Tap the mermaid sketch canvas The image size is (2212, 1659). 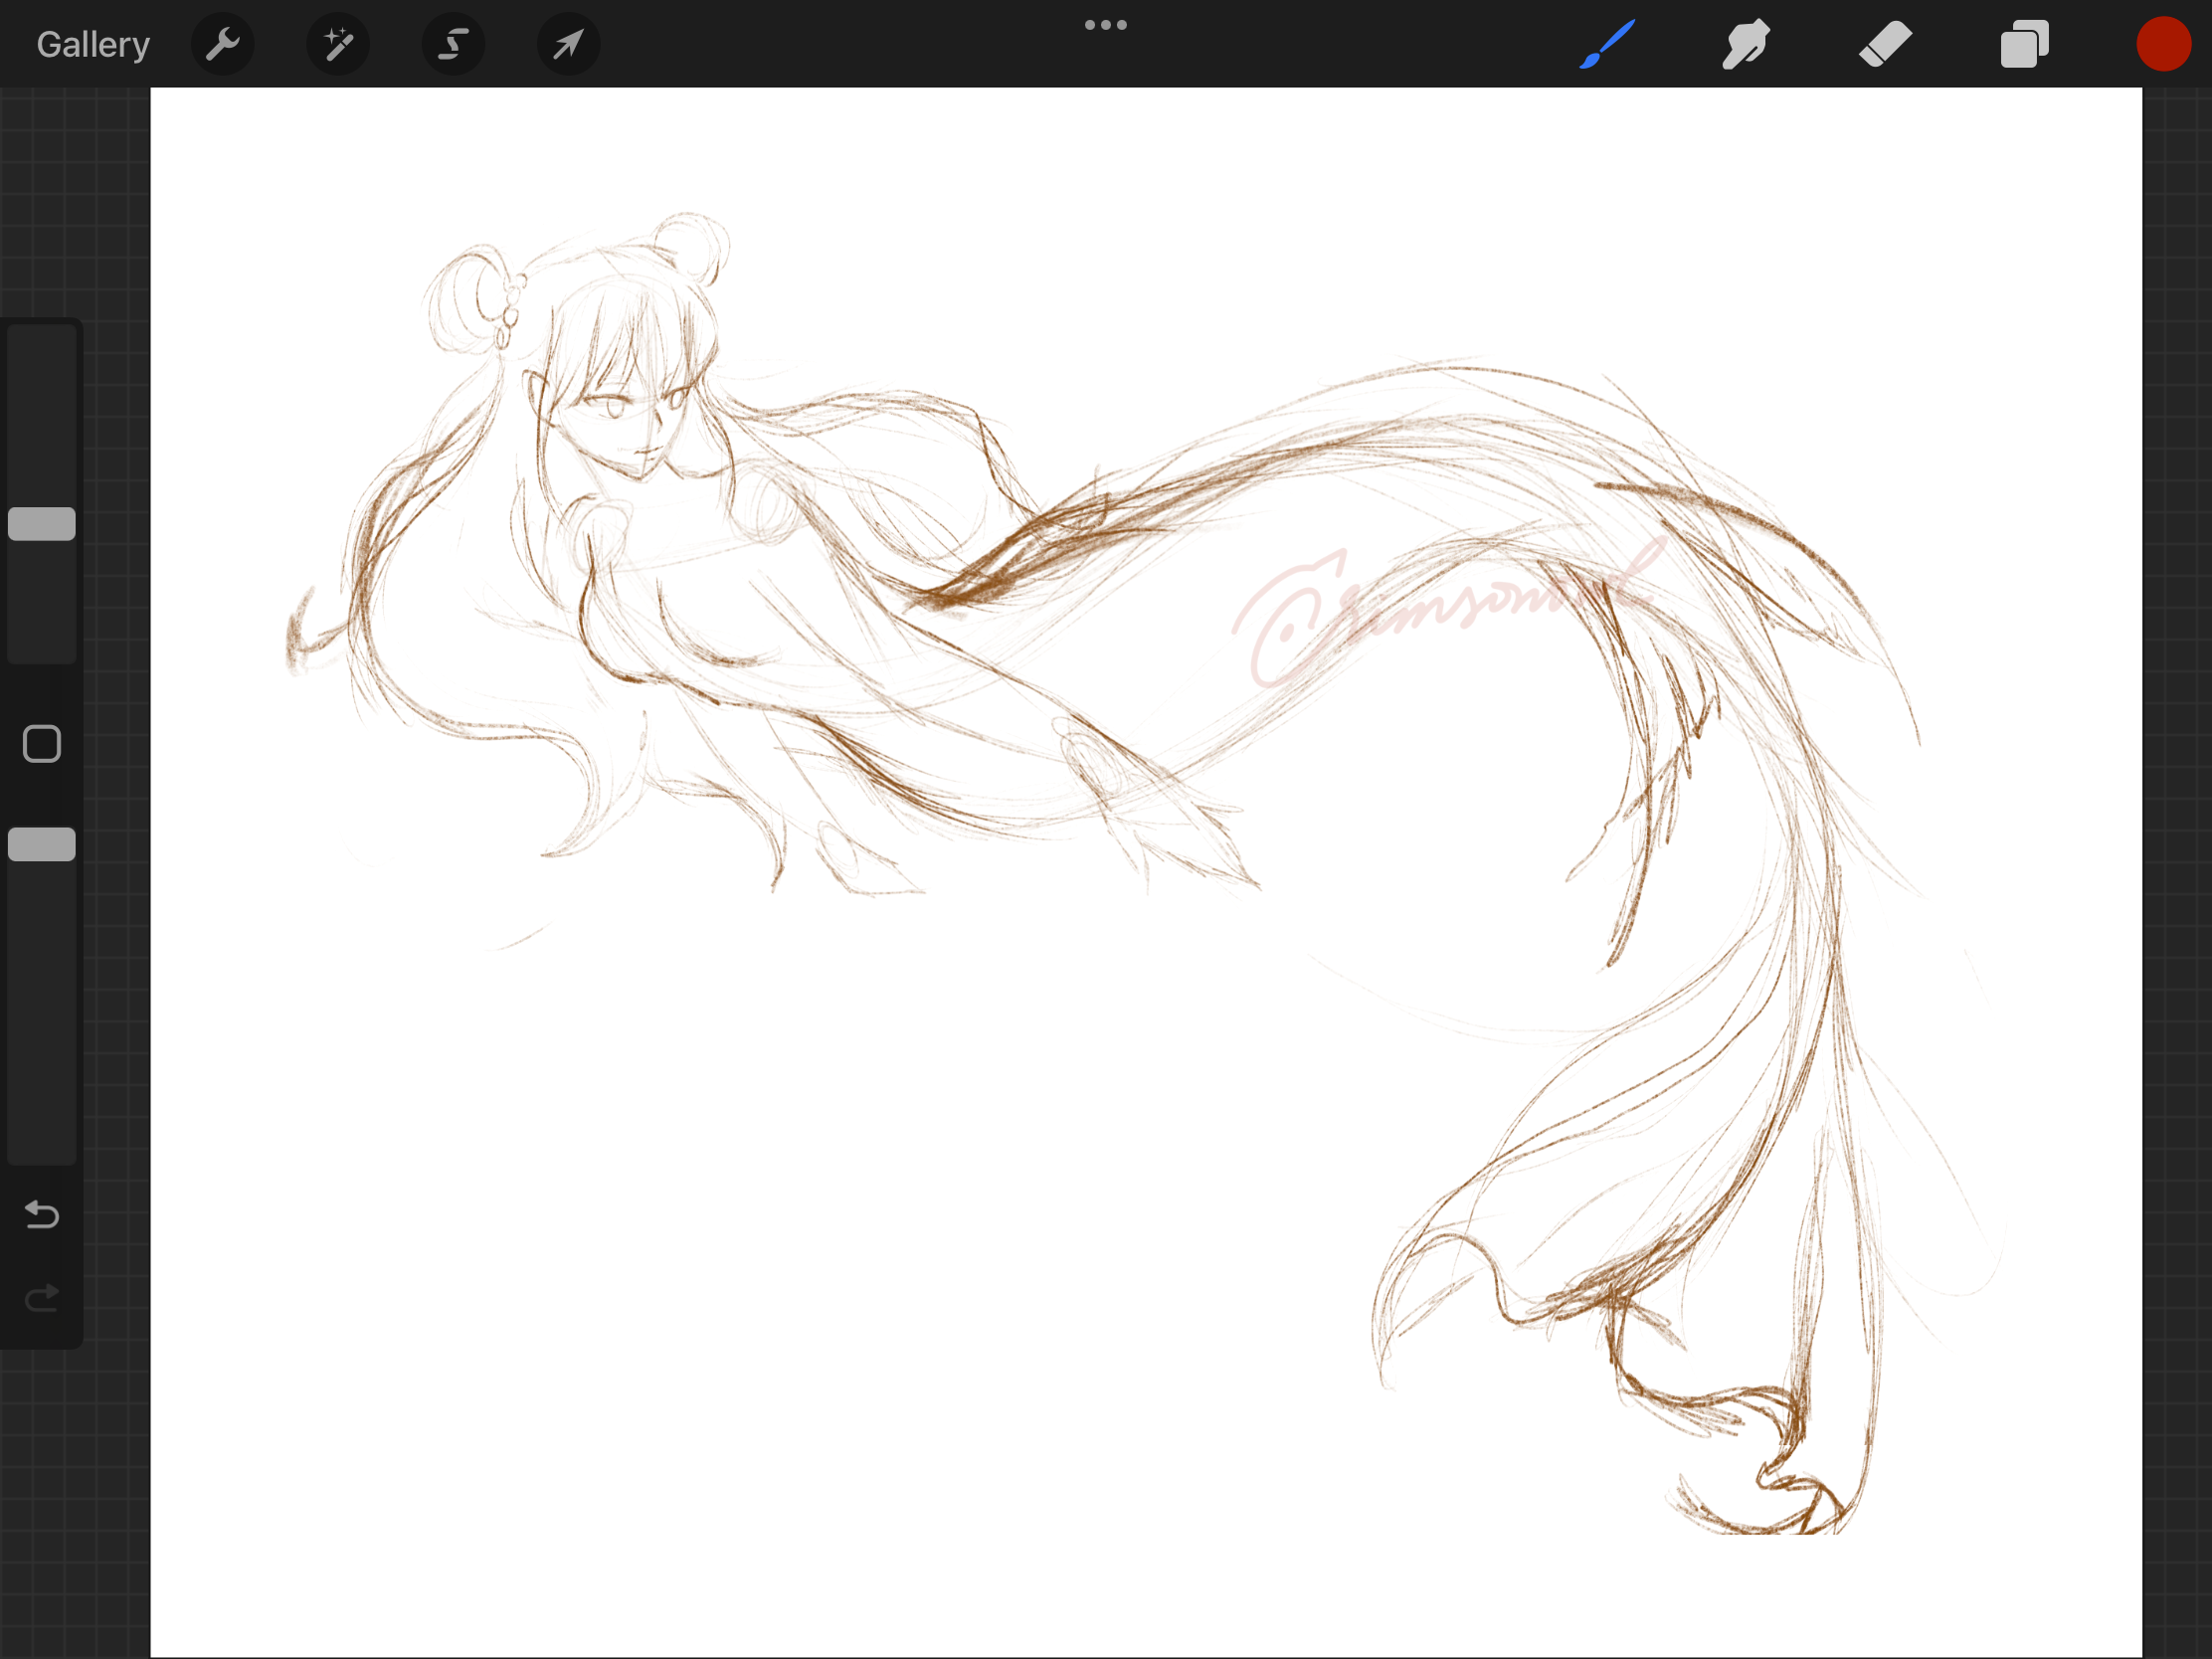[1146, 872]
